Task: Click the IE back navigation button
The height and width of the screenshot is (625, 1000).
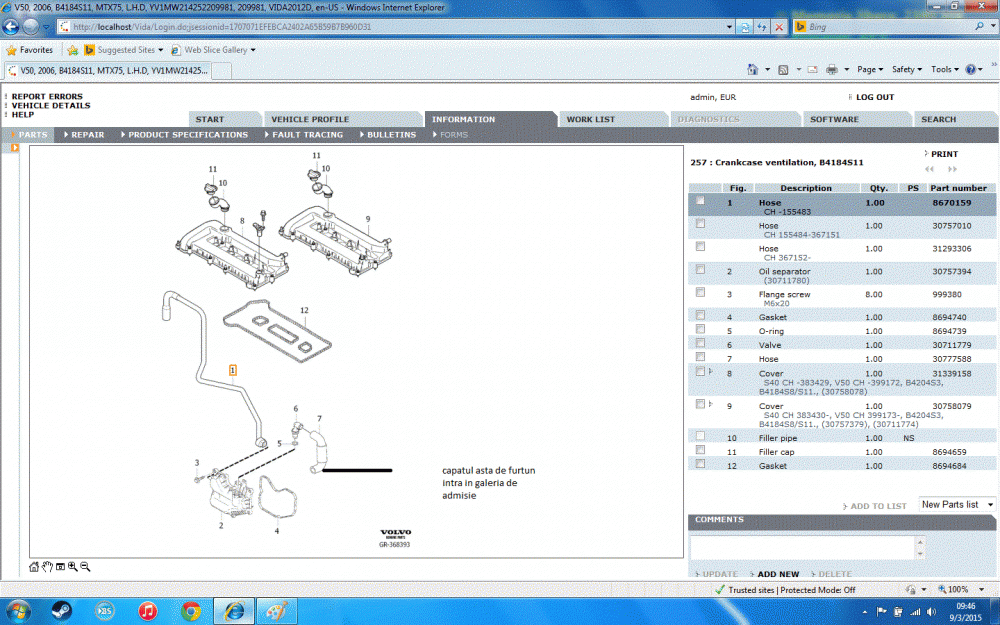Action: coord(11,27)
